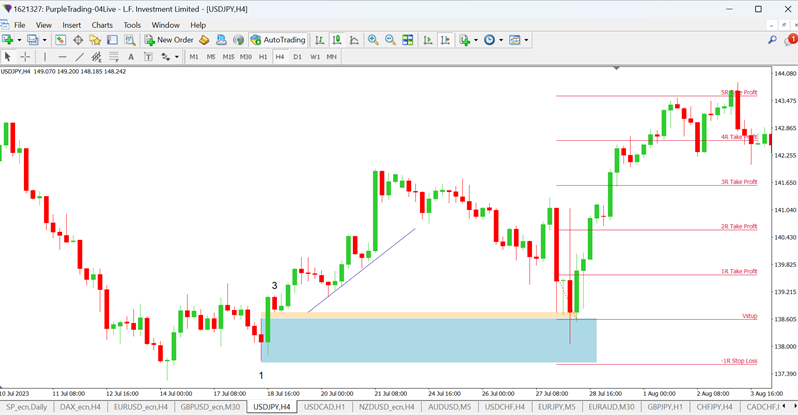This screenshot has width=798, height=415.
Task: Zoom out on the chart
Action: pos(390,40)
